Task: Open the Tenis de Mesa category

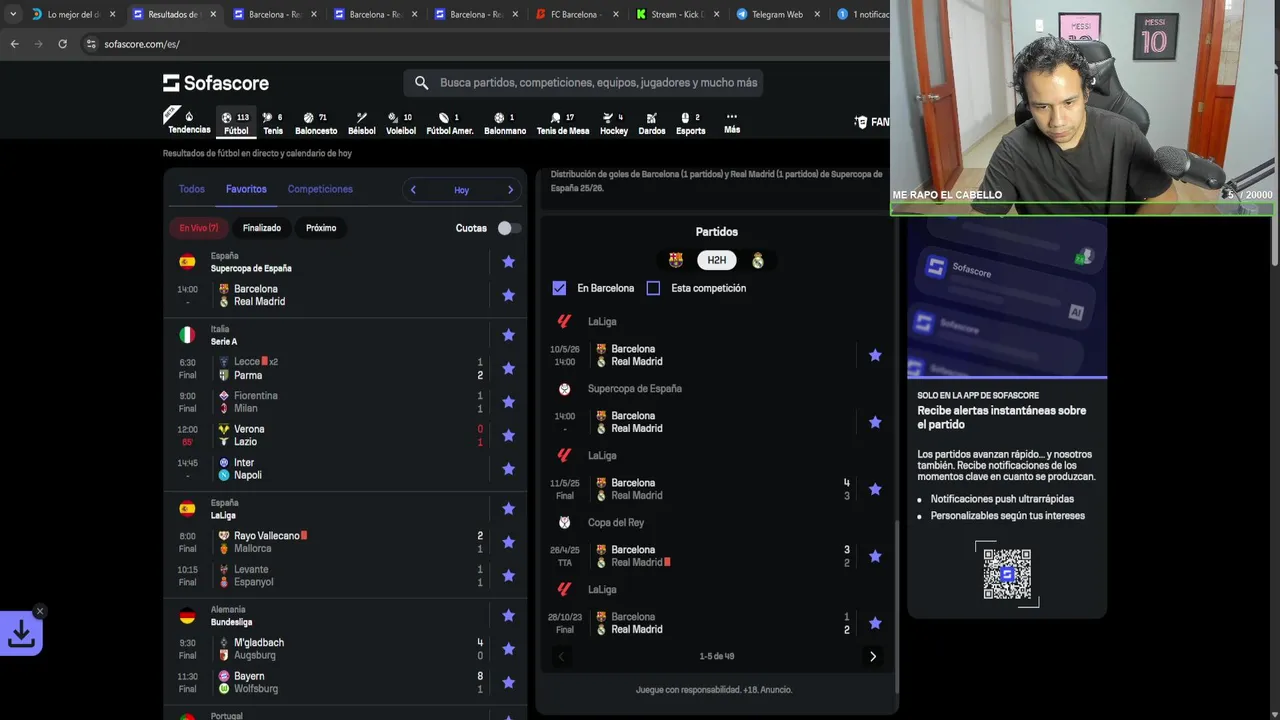Action: click(563, 122)
